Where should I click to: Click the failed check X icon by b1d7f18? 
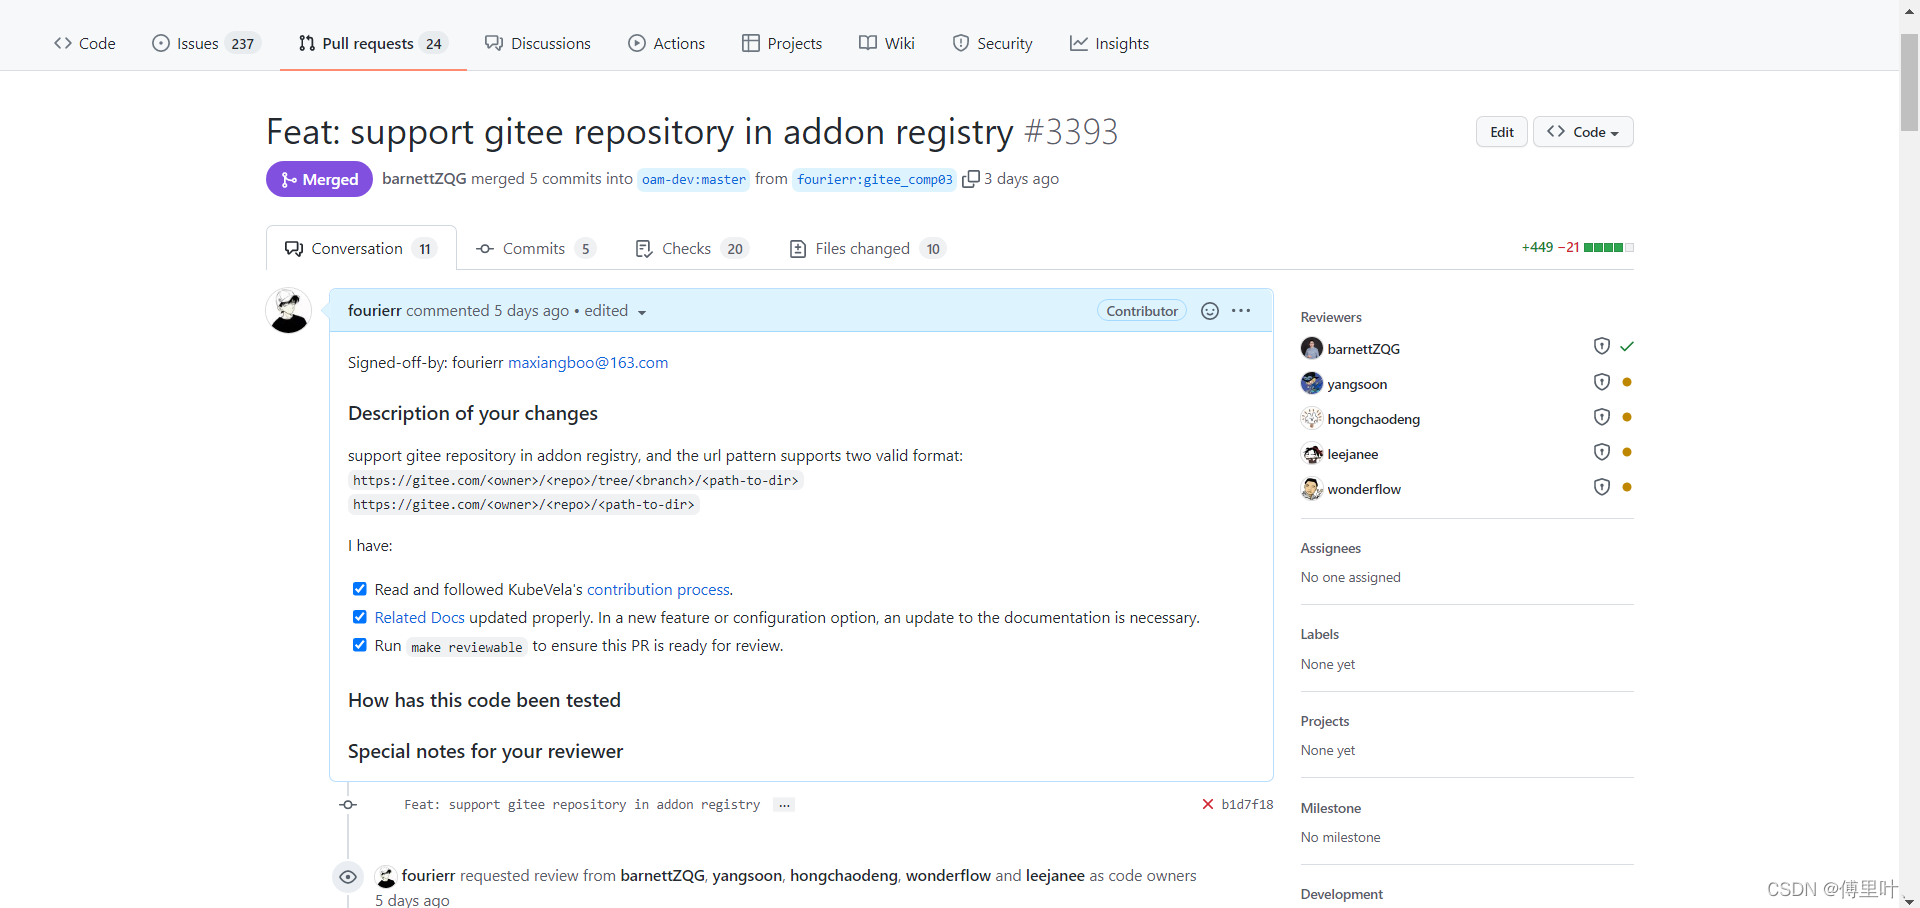[1208, 804]
